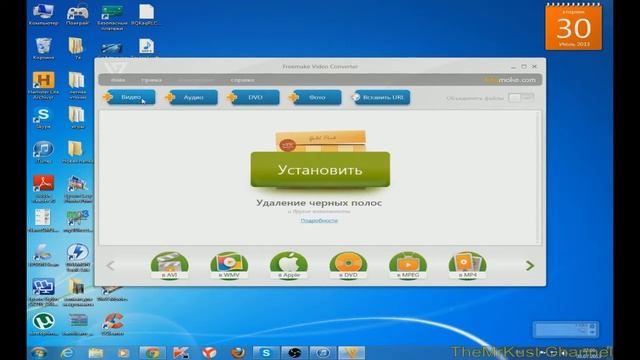The image size is (640, 360).
Task: Add photos with the Фото button
Action: pyautogui.click(x=317, y=98)
